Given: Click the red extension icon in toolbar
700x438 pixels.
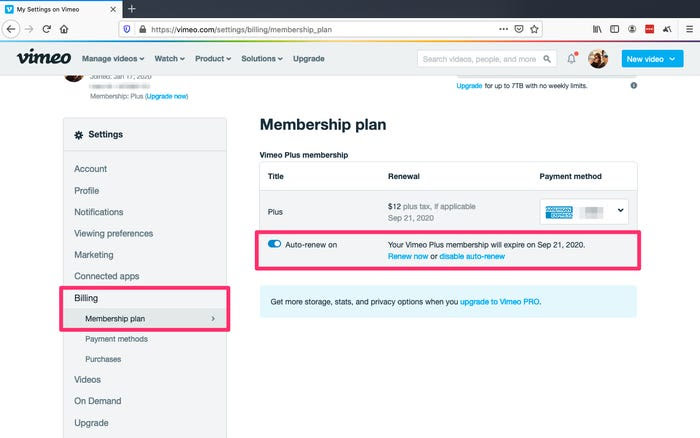Looking at the screenshot, I should [650, 29].
